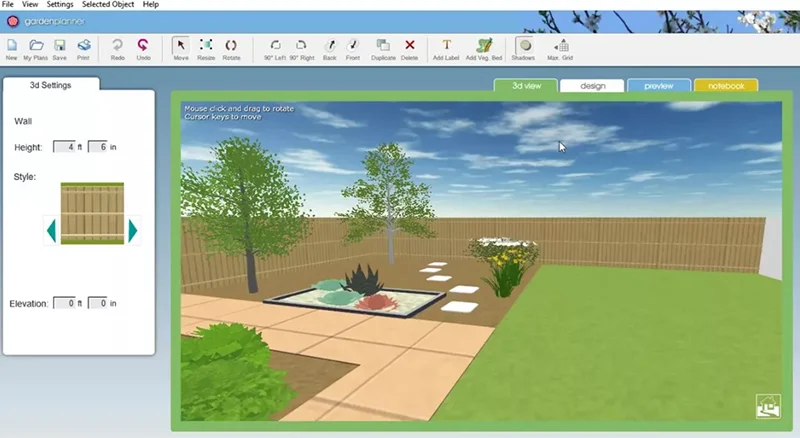The image size is (800, 438).
Task: Activate the Move tool
Action: pyautogui.click(x=181, y=46)
